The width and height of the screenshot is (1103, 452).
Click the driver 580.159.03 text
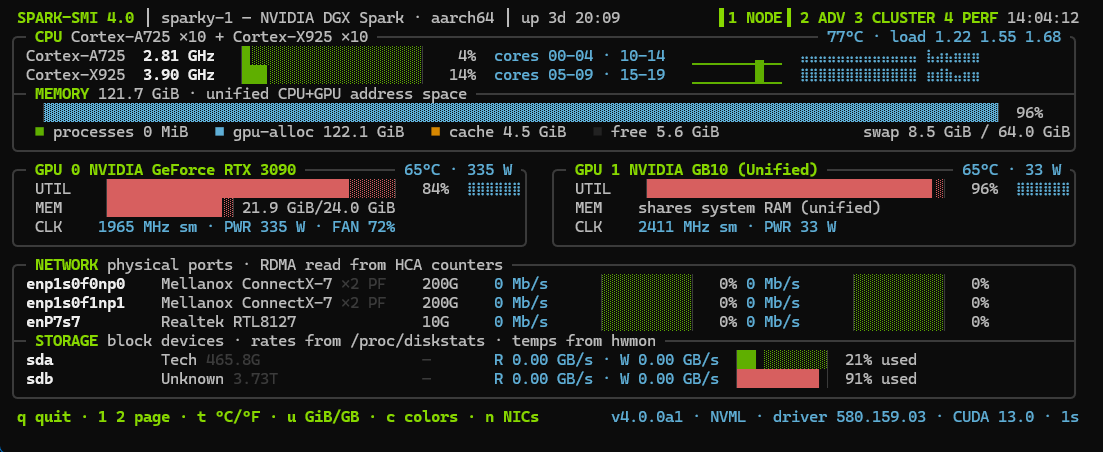click(849, 417)
